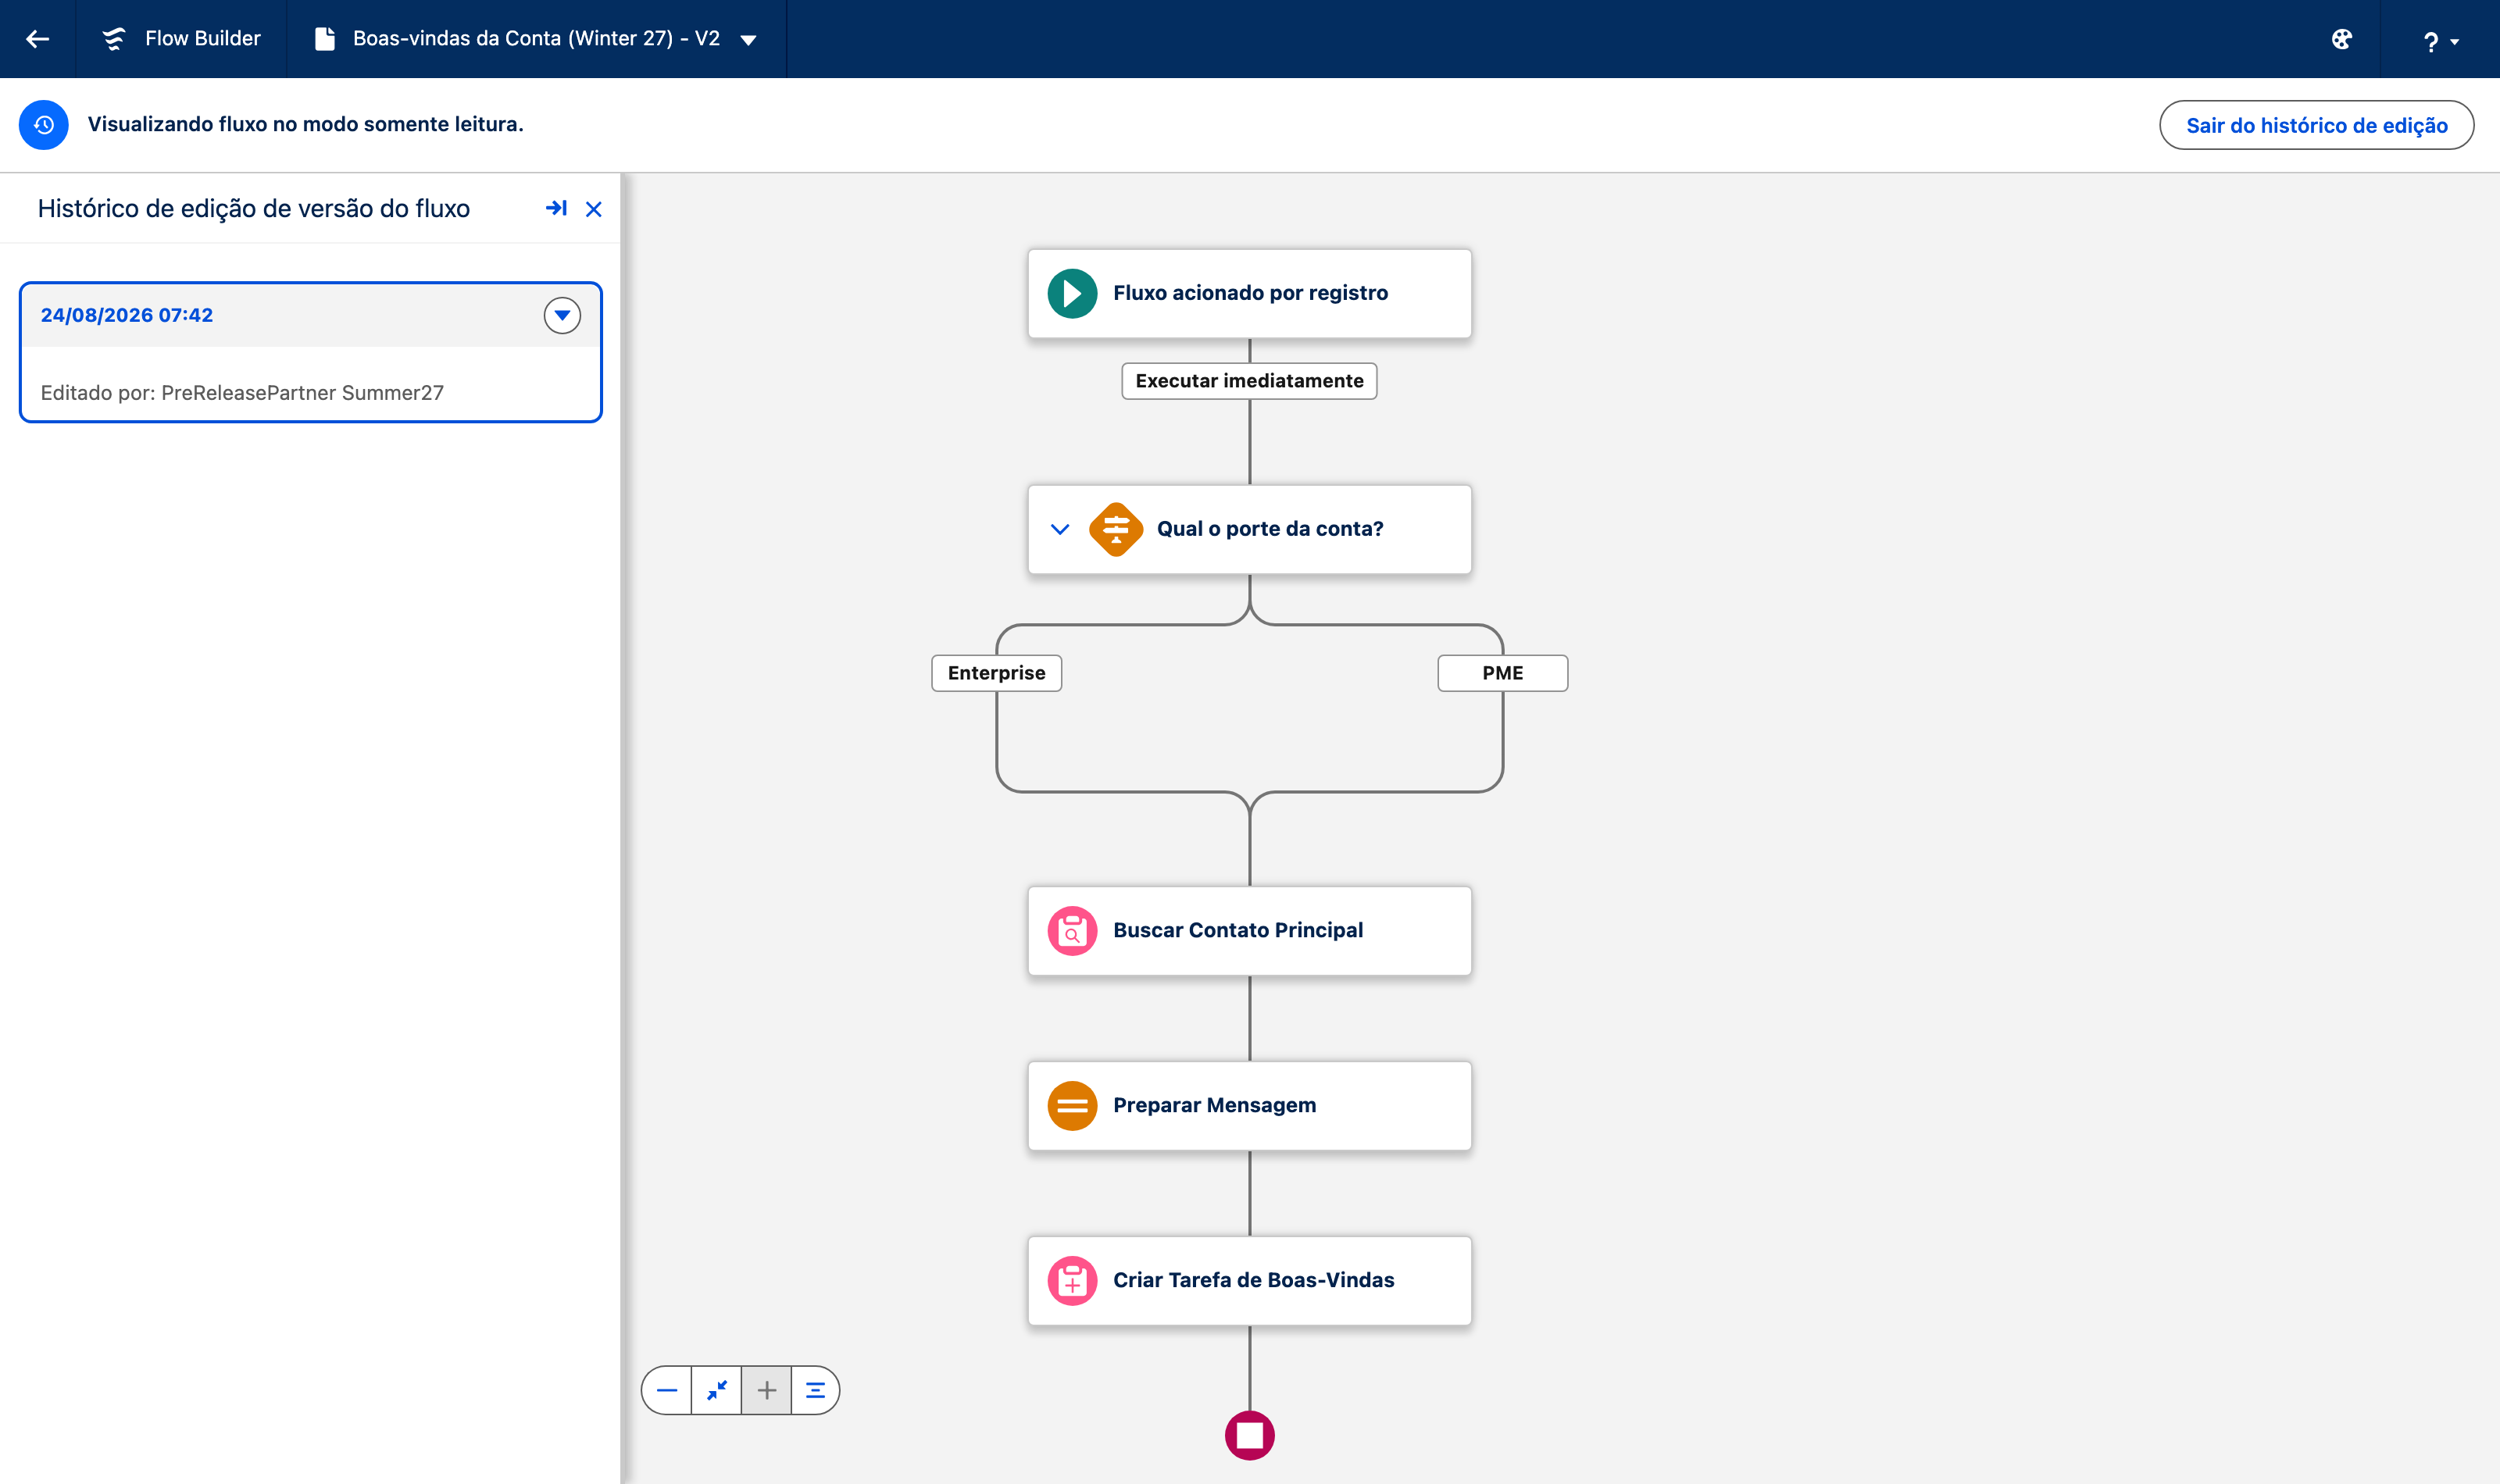Click Boas-vindas da Conta (Winter 27) - V2 name

point(536,39)
